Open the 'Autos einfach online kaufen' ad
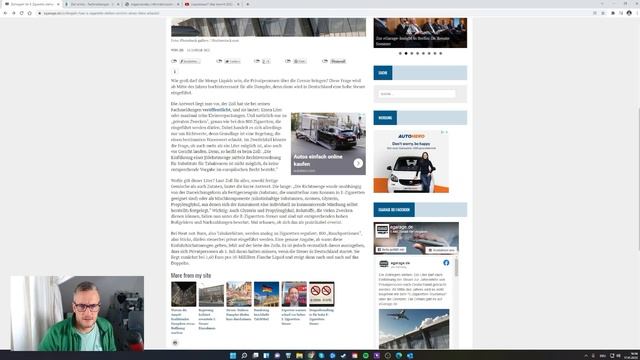 (x=328, y=144)
